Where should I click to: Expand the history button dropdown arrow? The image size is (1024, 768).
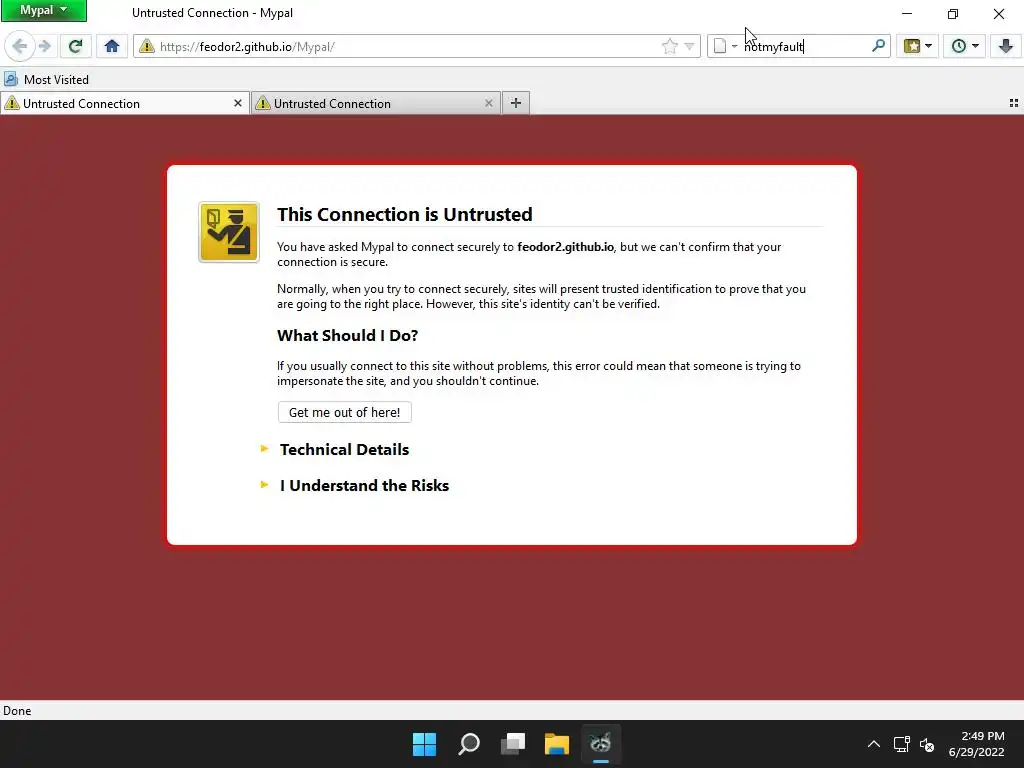[976, 46]
